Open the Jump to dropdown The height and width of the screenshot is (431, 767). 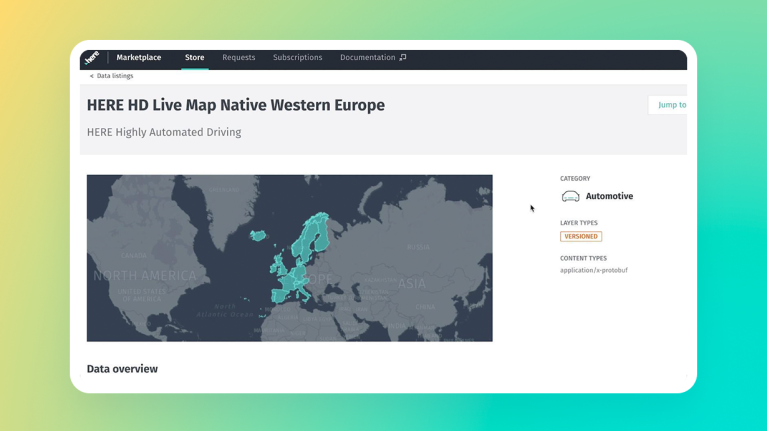(668, 105)
